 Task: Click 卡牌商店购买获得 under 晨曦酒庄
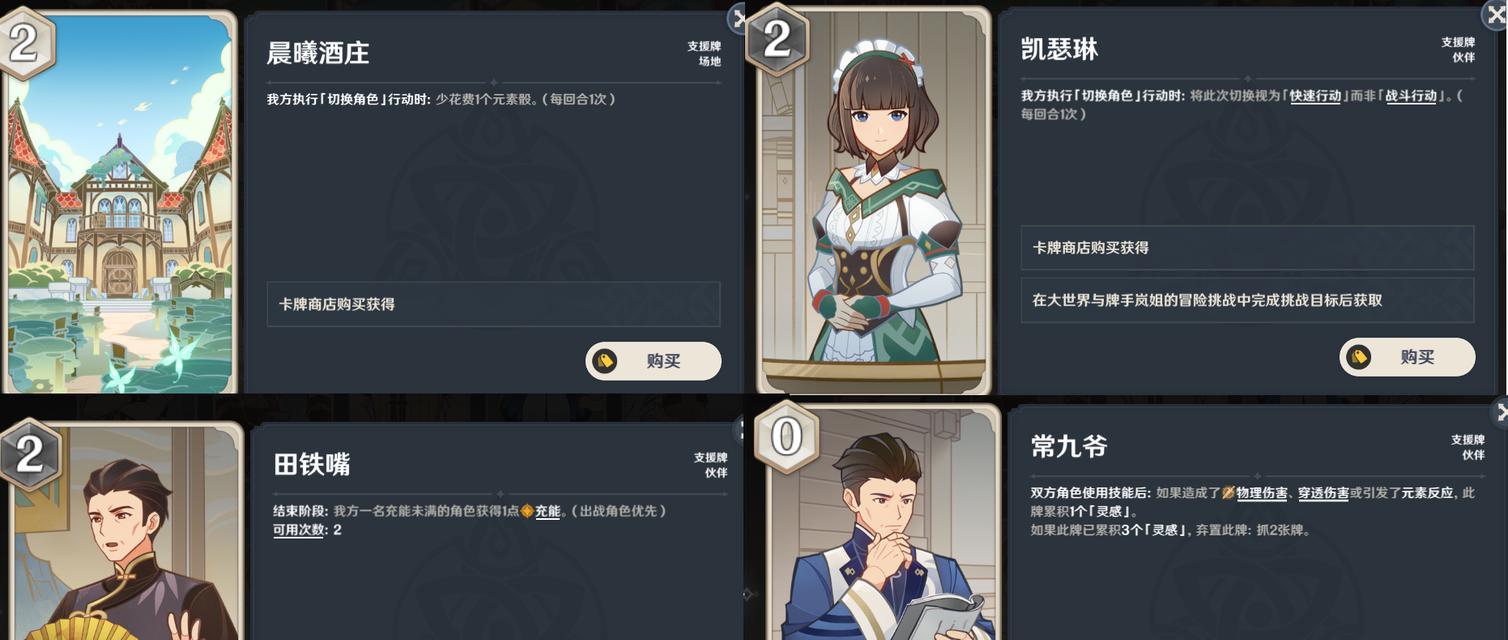[x=493, y=304]
